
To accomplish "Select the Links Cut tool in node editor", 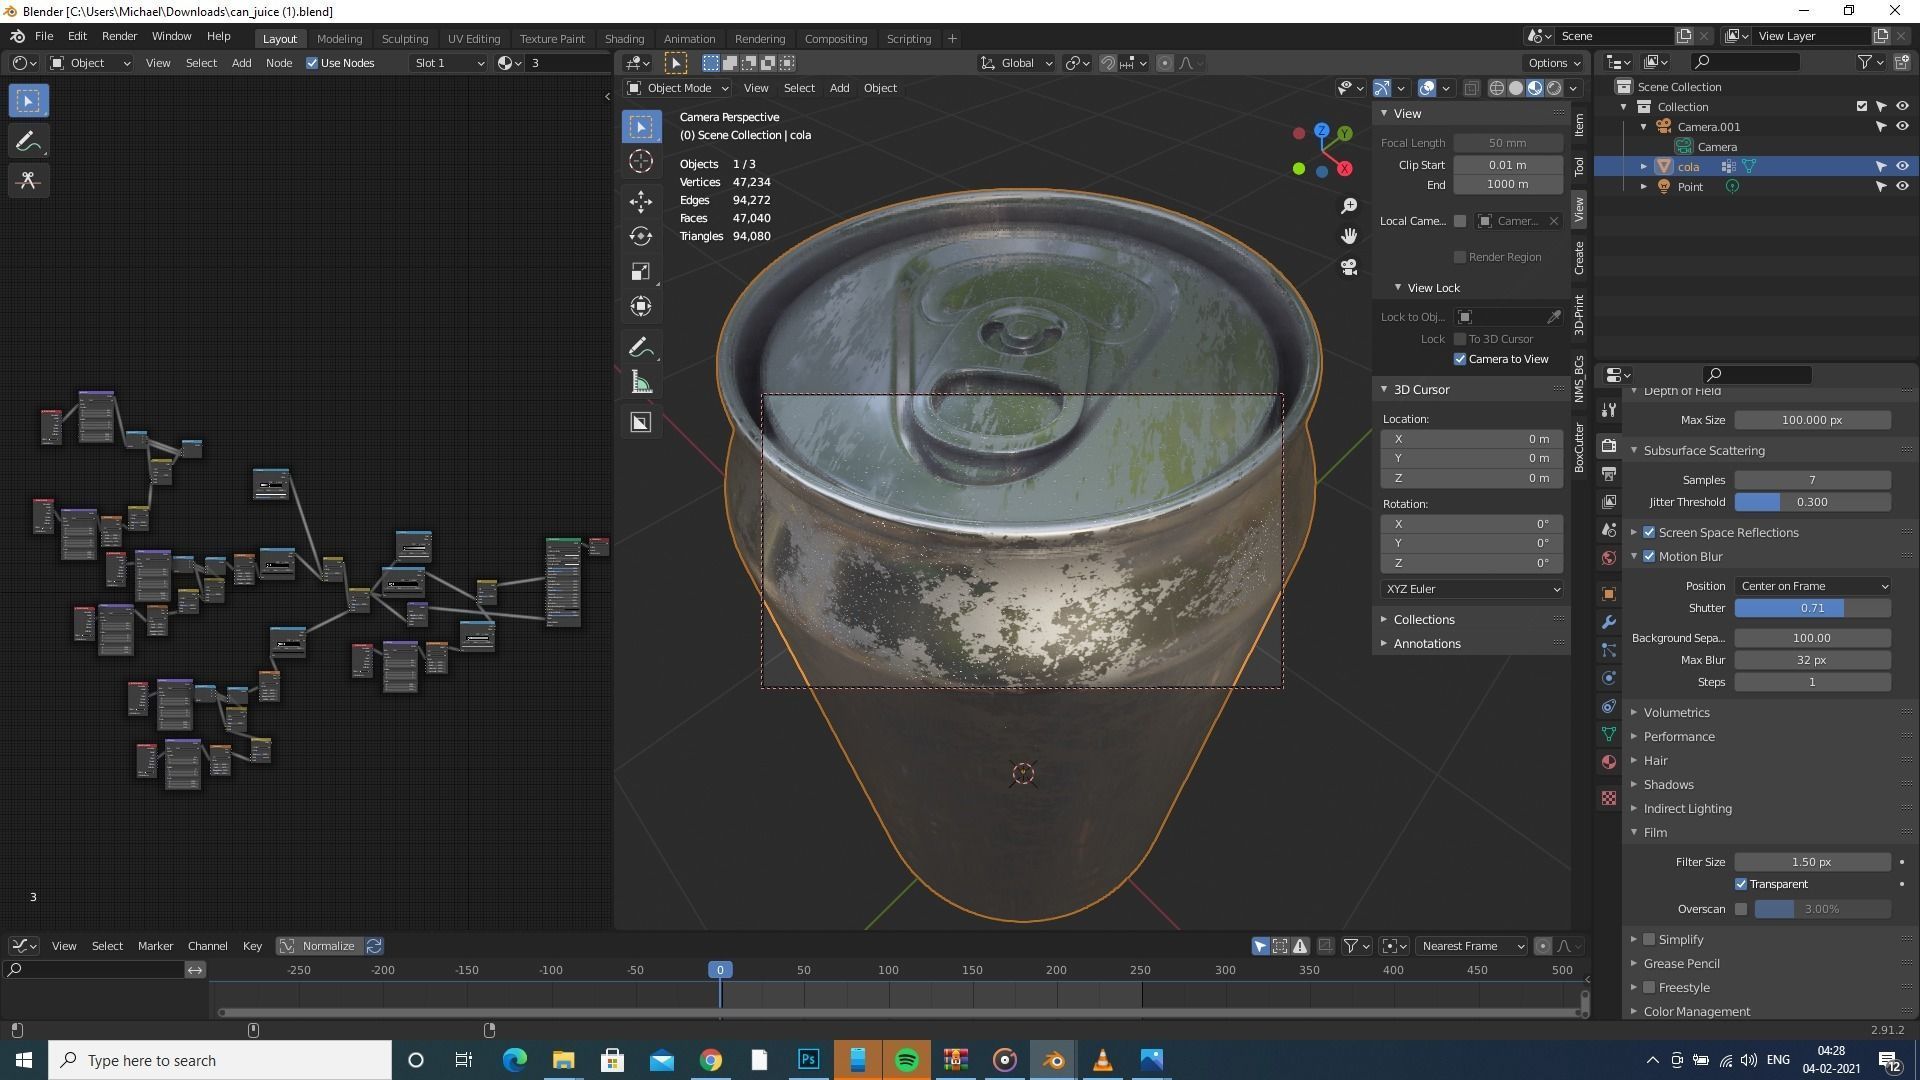I will pos(28,180).
